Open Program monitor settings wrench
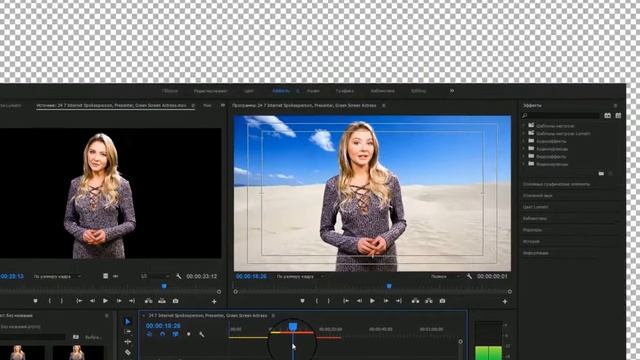The height and width of the screenshot is (360, 640). pyautogui.click(x=469, y=276)
